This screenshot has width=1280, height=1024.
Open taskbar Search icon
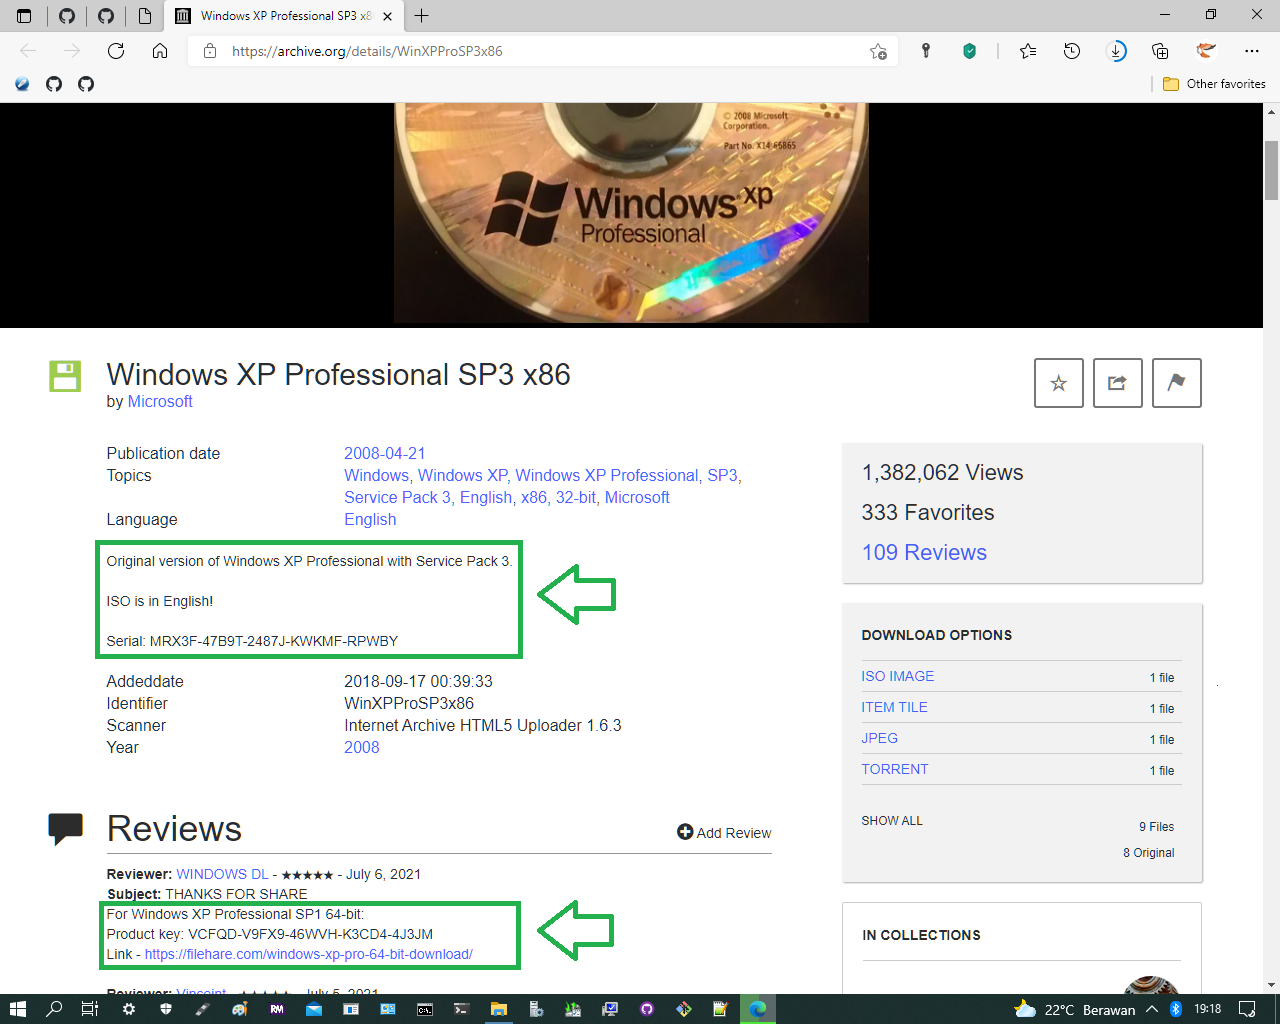[54, 1009]
